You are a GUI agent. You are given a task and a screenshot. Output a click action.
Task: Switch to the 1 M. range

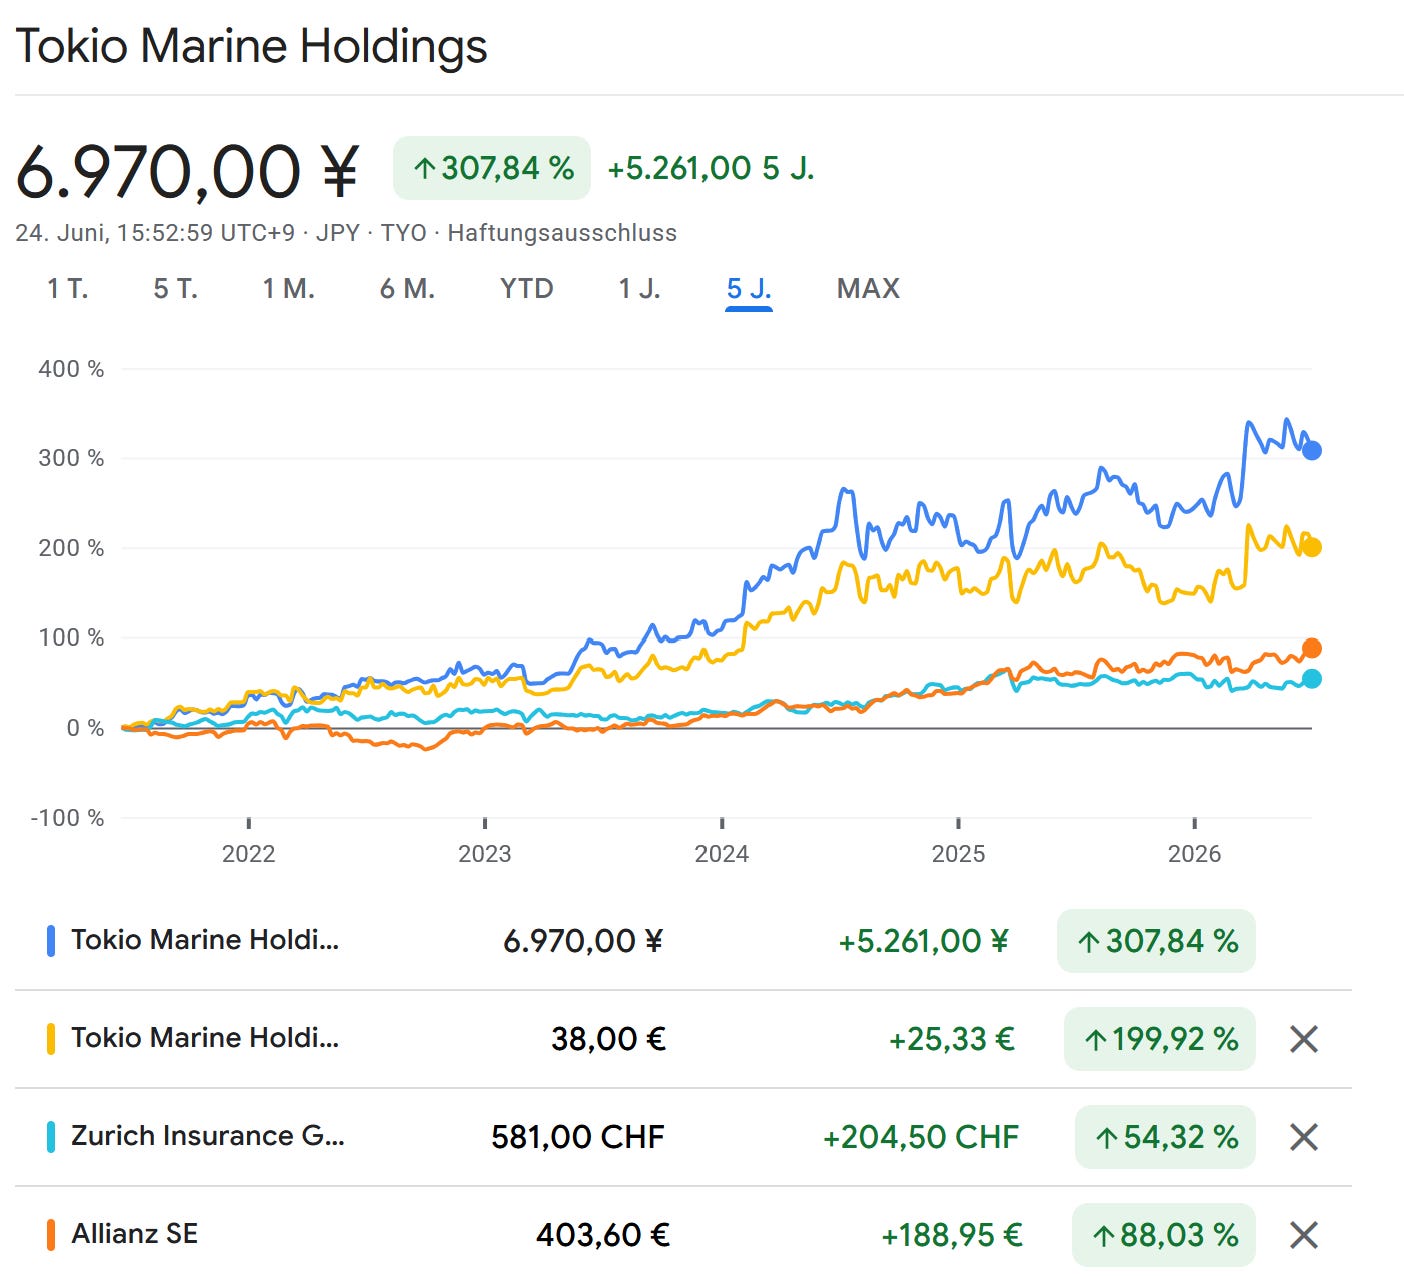tap(289, 289)
